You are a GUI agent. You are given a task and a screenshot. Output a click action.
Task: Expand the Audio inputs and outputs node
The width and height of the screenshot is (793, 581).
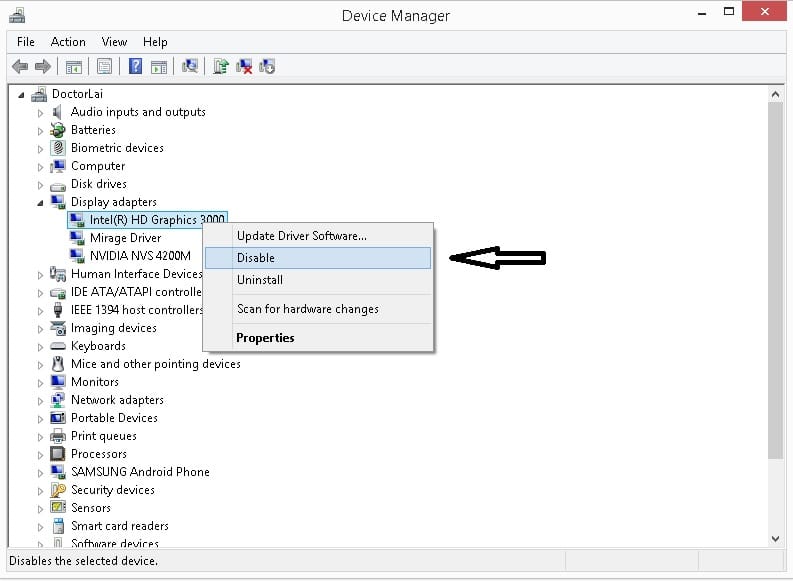click(40, 113)
